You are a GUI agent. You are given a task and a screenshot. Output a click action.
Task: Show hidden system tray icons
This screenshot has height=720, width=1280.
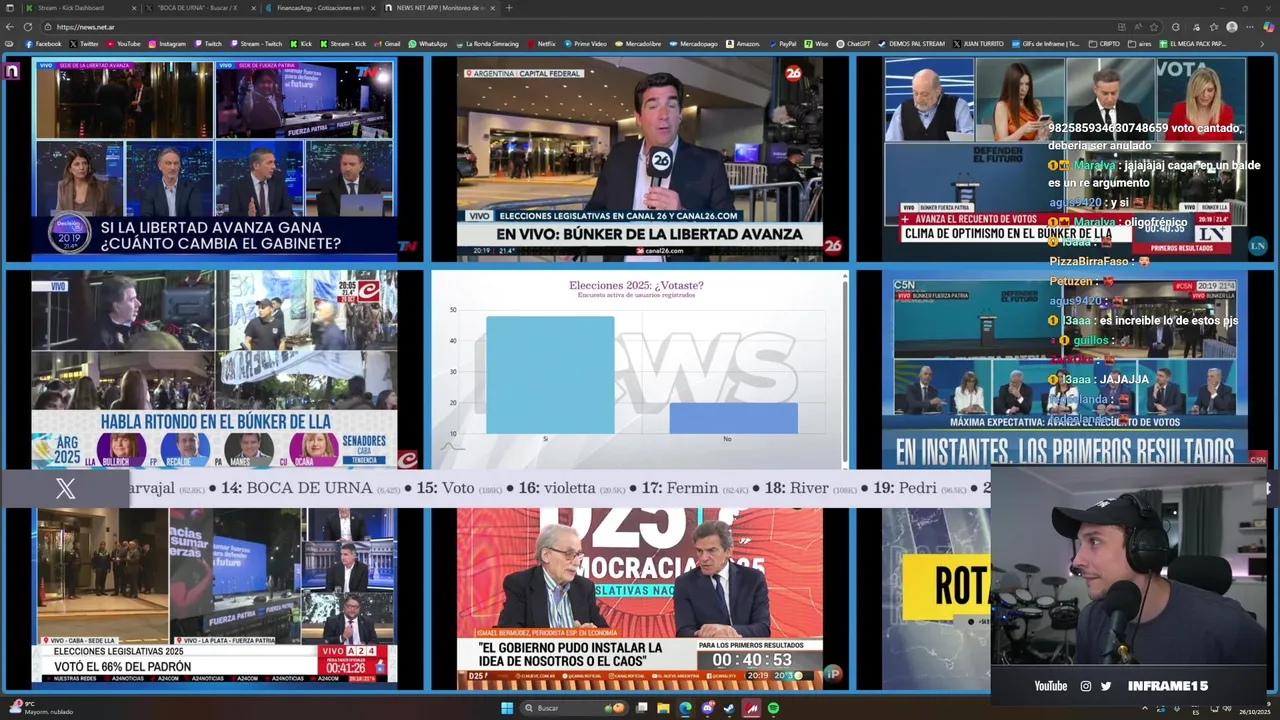[x=1143, y=708]
